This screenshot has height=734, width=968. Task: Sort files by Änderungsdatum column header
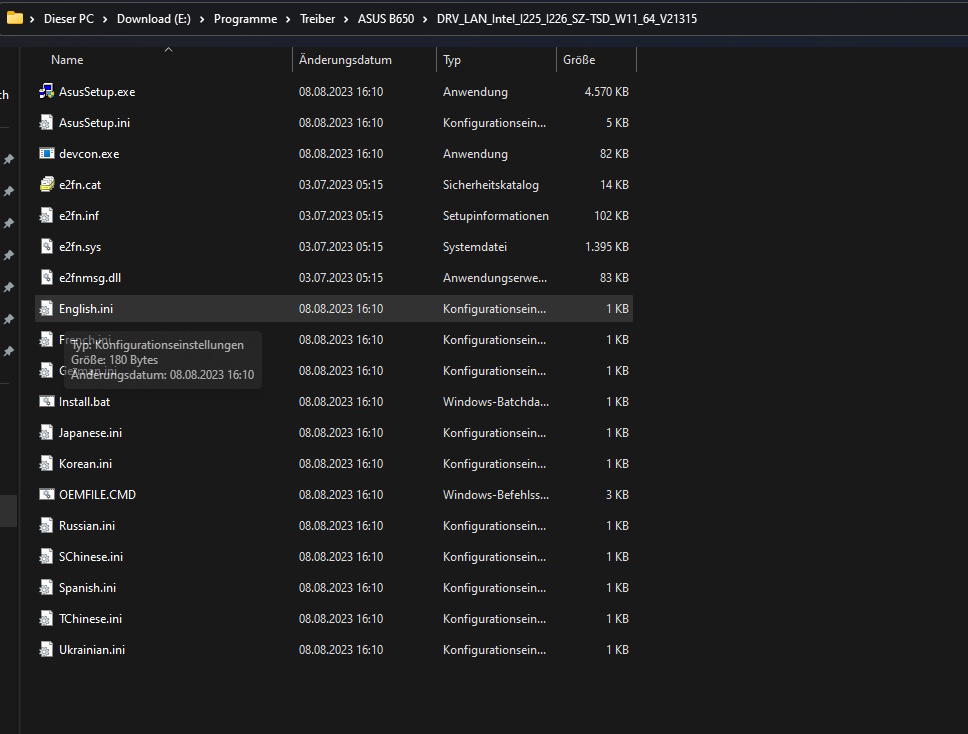click(345, 60)
